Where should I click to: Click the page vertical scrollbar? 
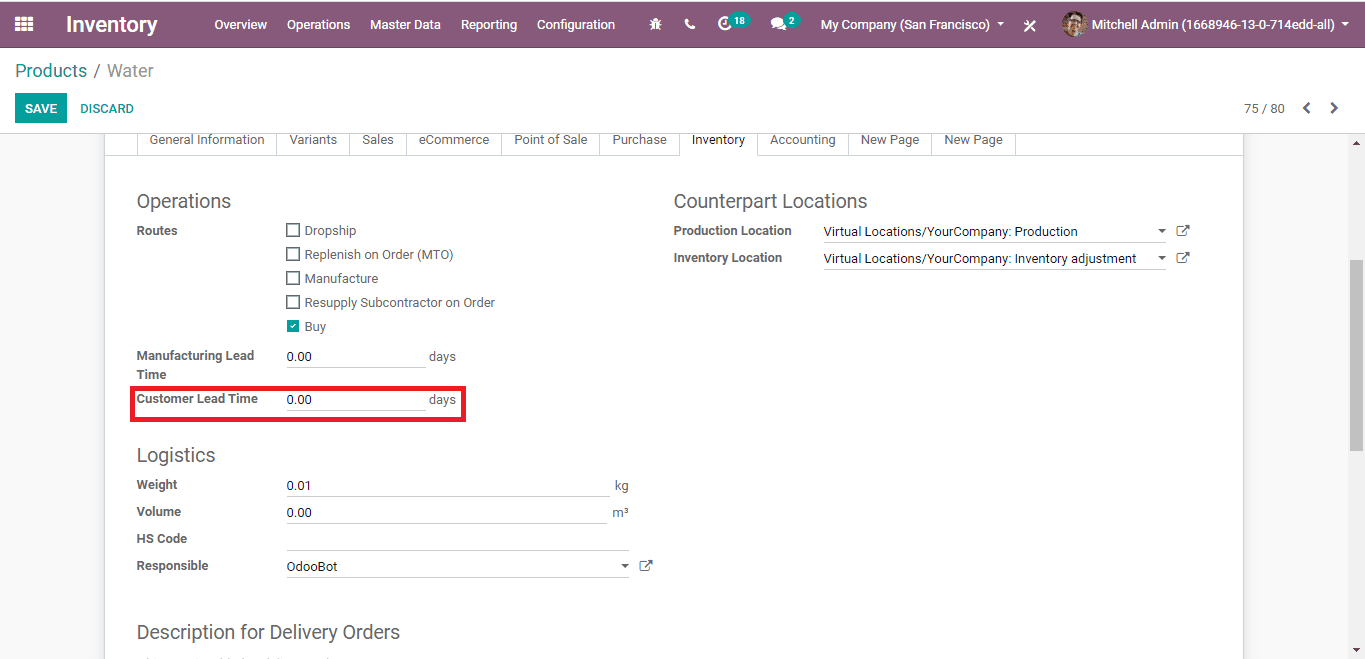tap(1357, 355)
